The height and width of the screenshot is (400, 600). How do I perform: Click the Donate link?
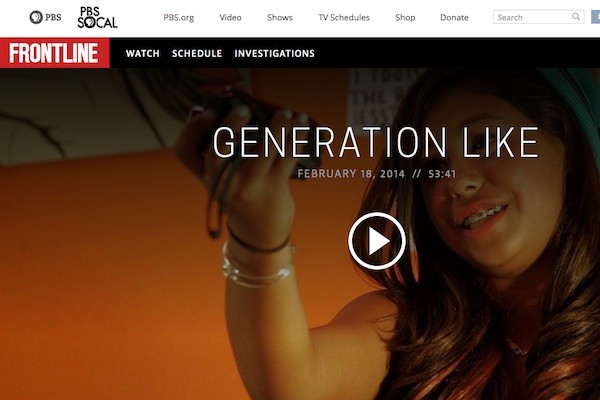coord(454,18)
